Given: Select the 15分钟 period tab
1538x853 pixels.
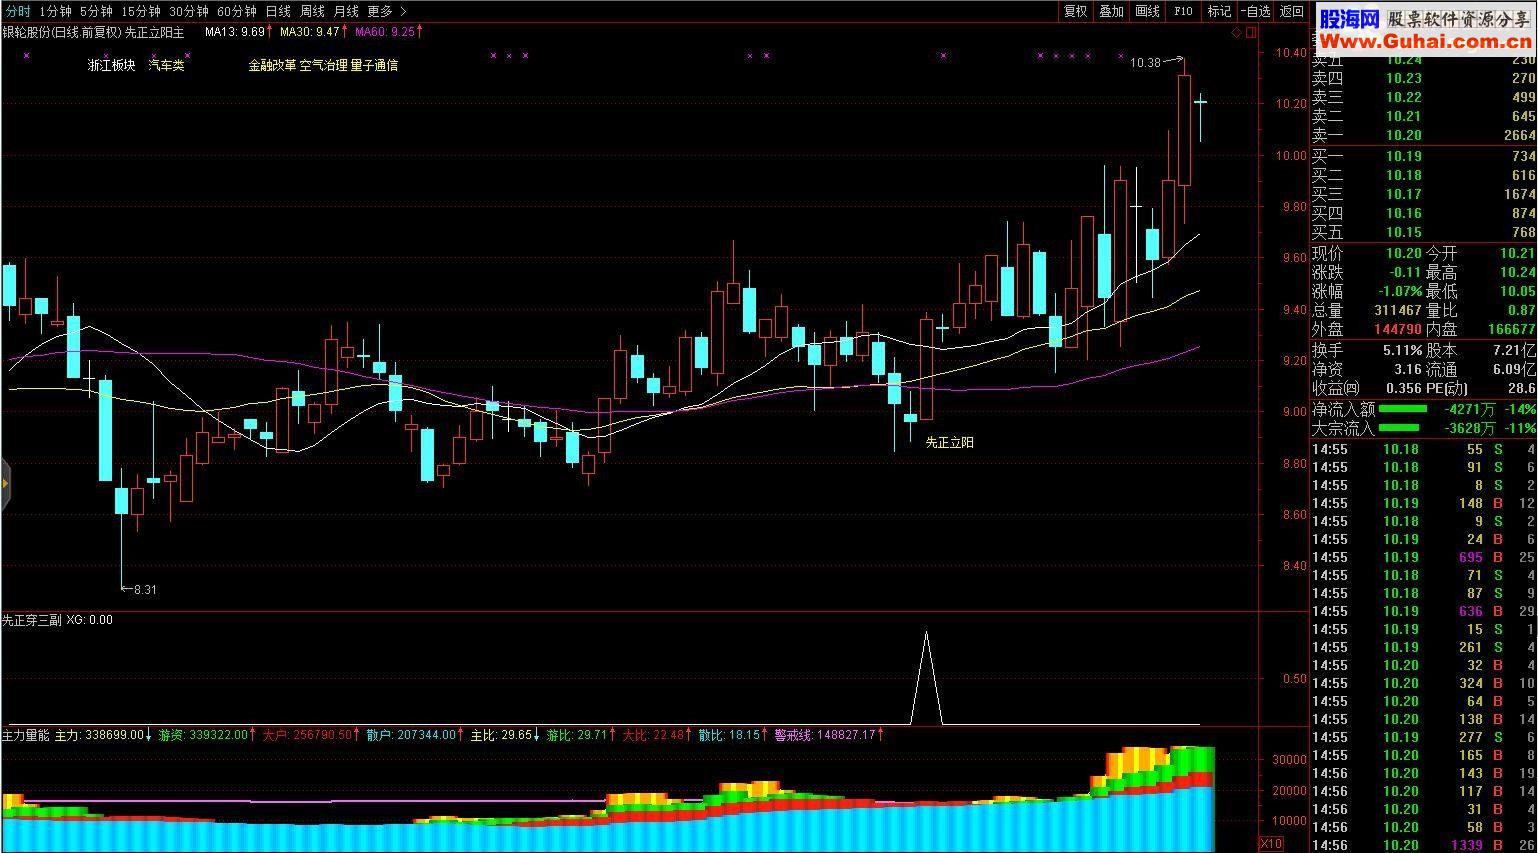Looking at the screenshot, I should click(141, 11).
